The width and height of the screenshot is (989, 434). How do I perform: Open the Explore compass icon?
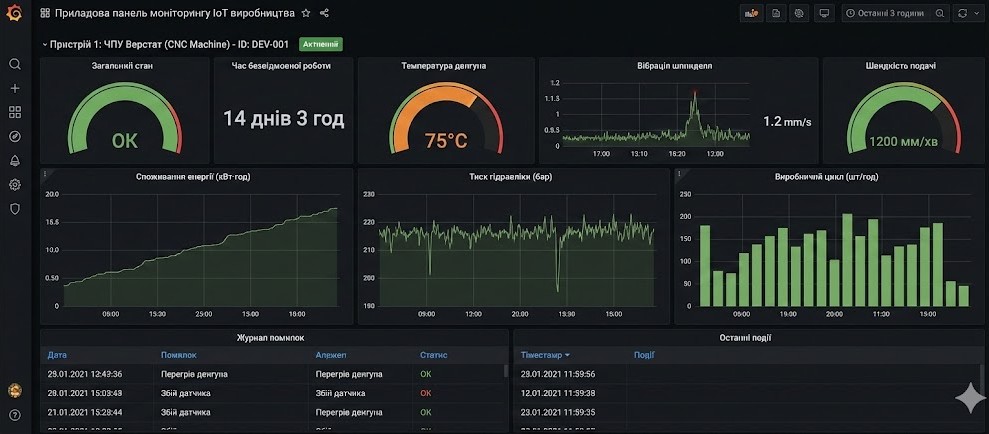coord(14,136)
